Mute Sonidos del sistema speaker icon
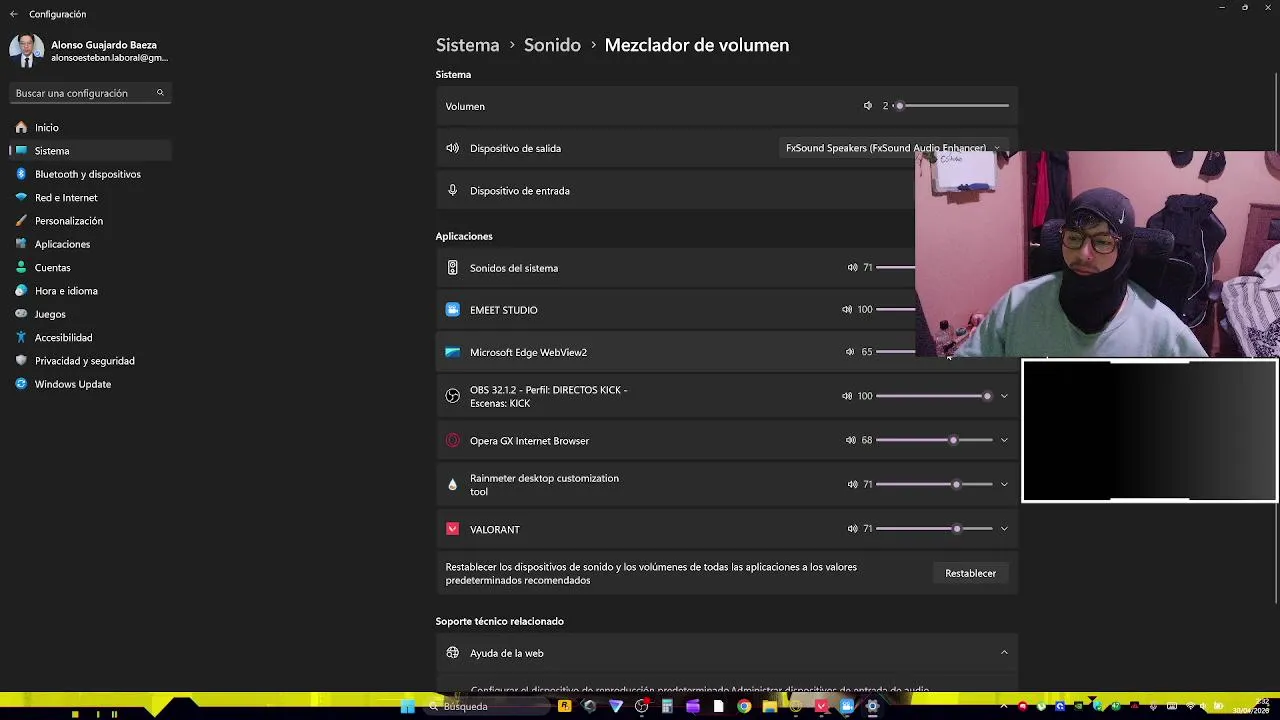Viewport: 1280px width, 720px height. pyautogui.click(x=853, y=268)
